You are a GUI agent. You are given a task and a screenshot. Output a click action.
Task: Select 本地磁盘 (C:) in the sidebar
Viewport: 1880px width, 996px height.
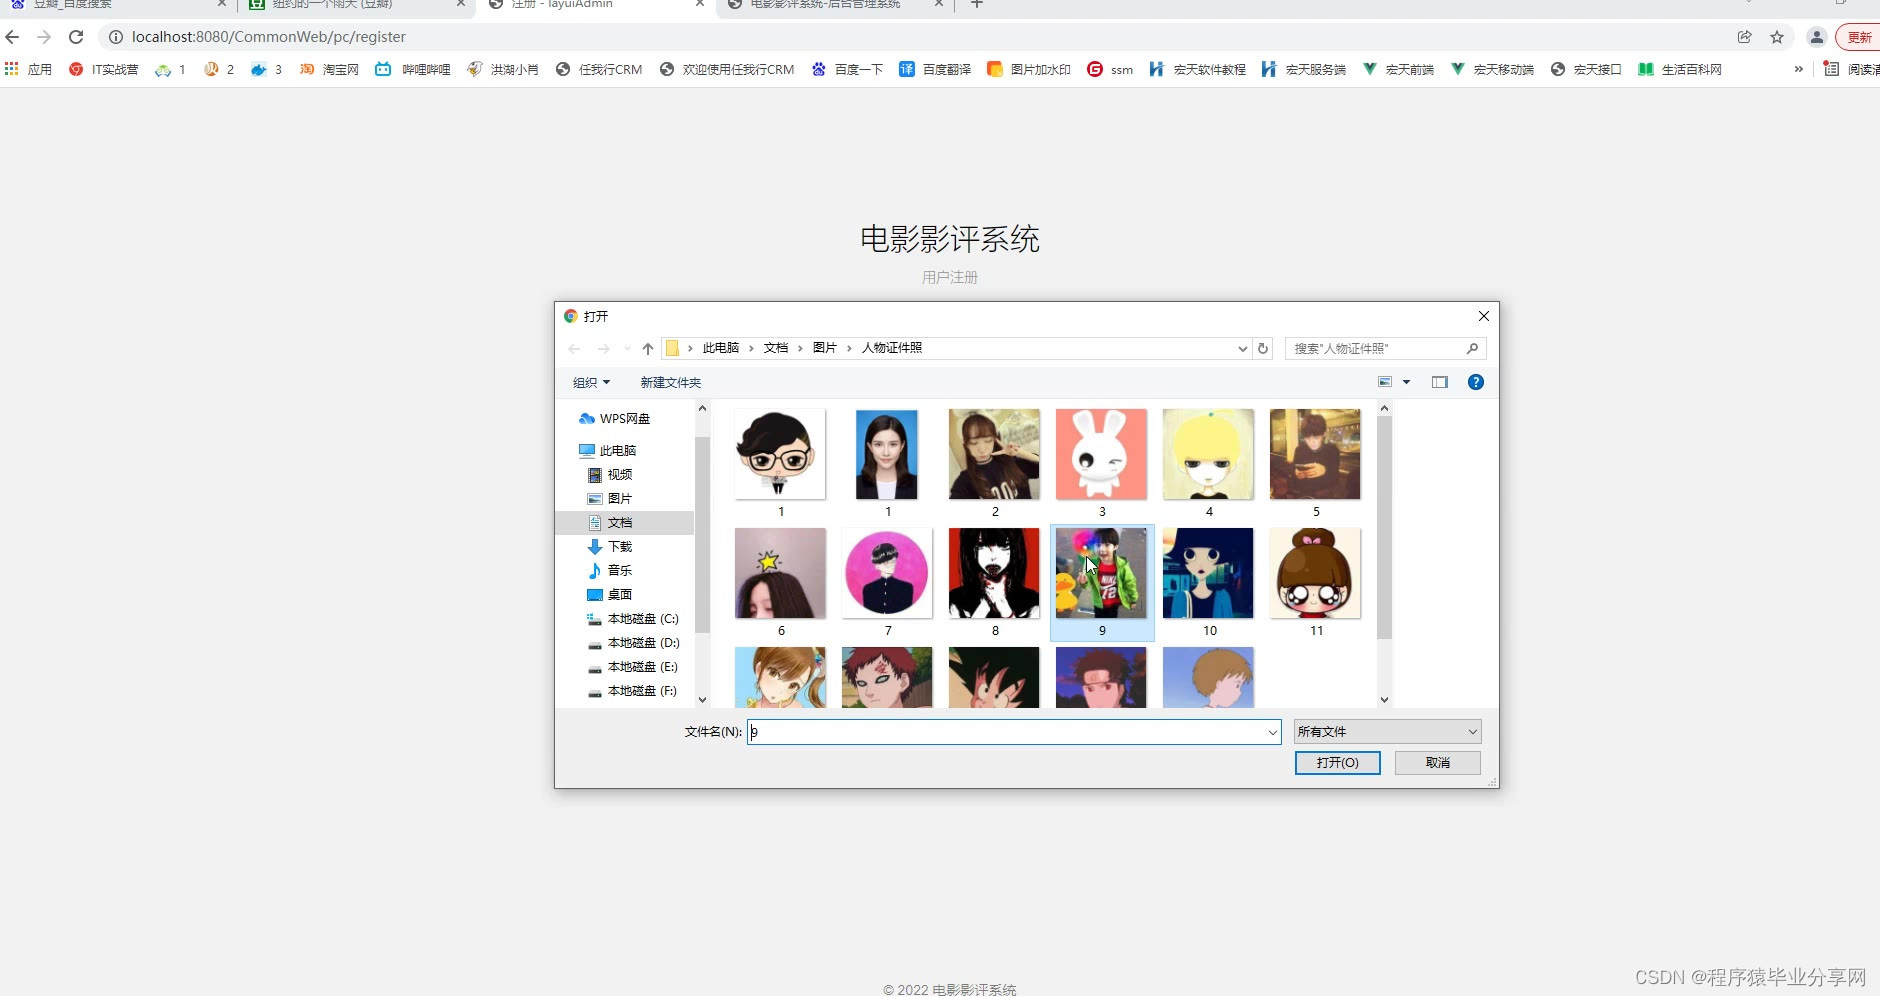pos(633,618)
